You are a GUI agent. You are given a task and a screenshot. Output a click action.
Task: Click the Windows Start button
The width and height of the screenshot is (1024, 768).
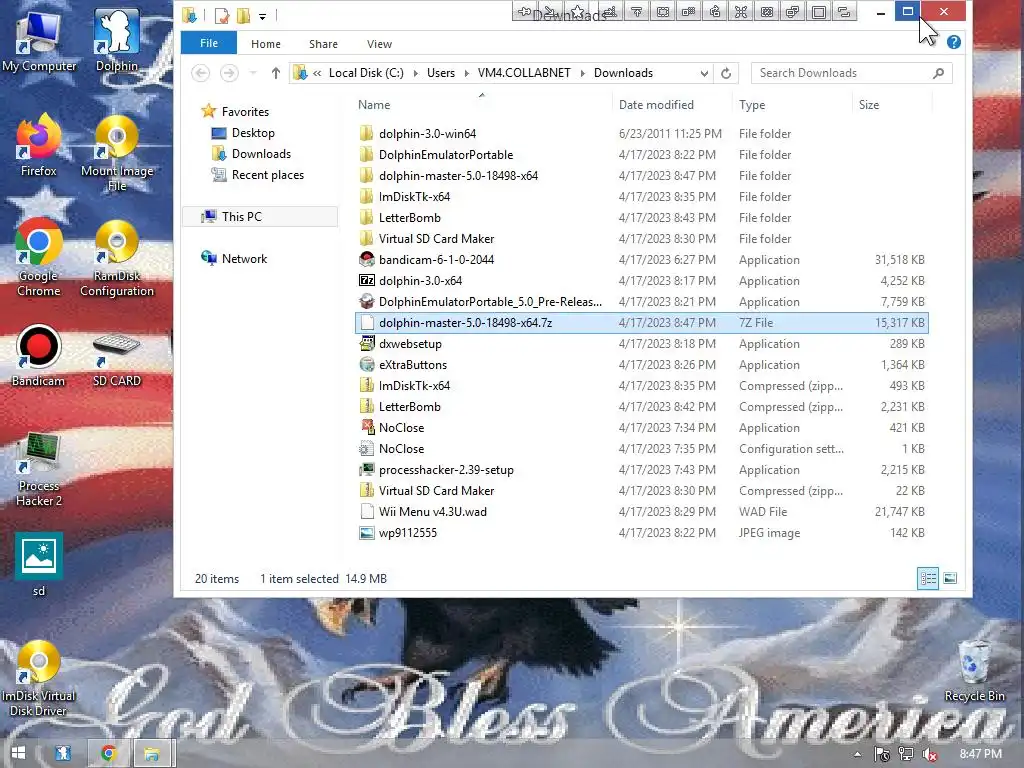[x=18, y=753]
